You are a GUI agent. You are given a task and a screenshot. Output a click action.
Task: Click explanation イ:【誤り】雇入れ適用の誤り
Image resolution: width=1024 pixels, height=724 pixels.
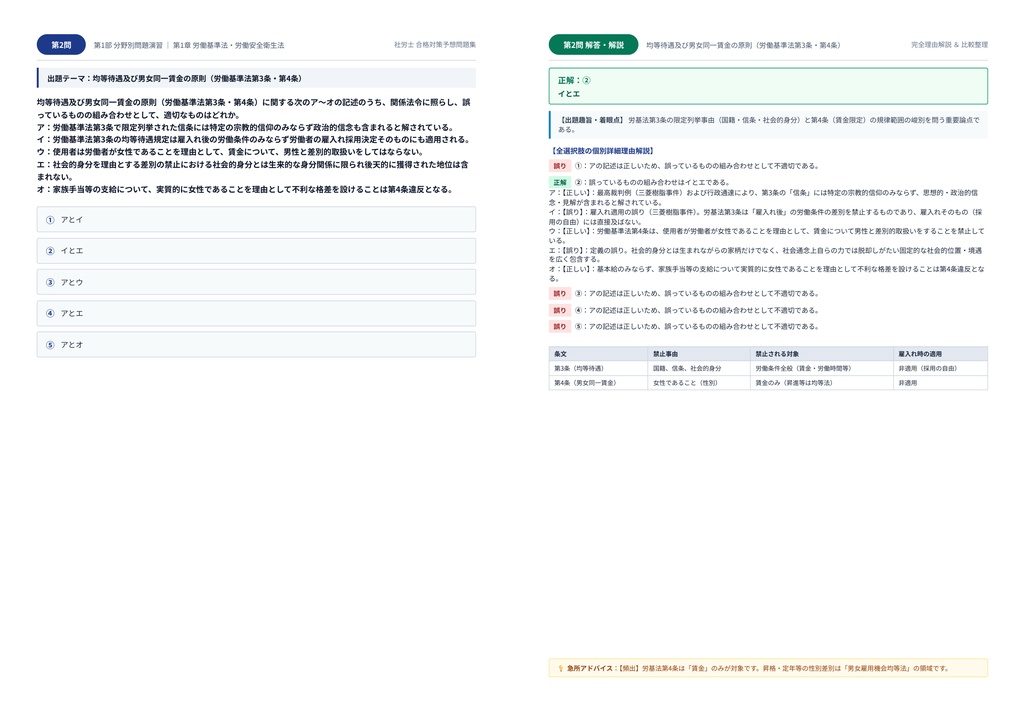click(765, 217)
